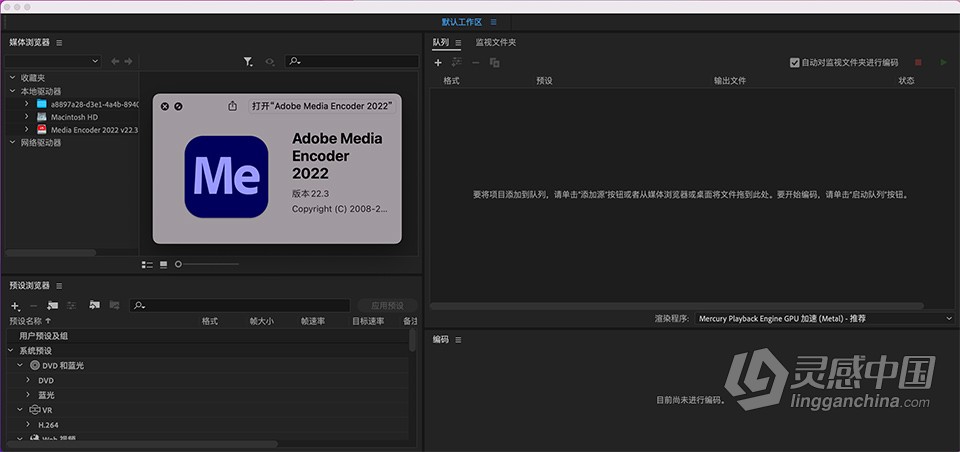Collapse the 网络驱动器 tree node

coord(12,142)
